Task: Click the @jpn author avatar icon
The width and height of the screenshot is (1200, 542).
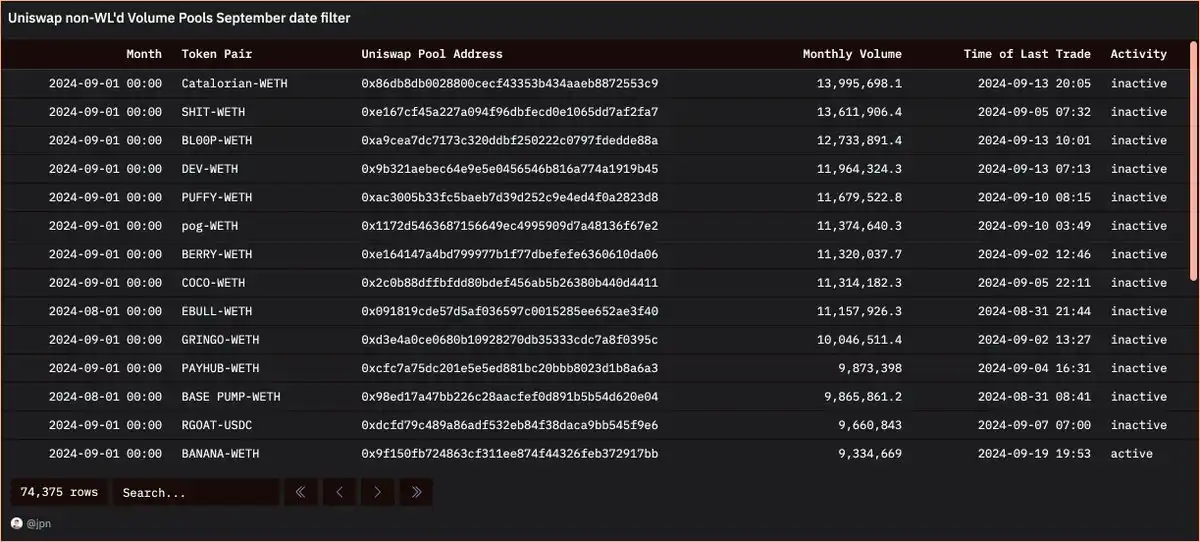Action: pos(16,523)
